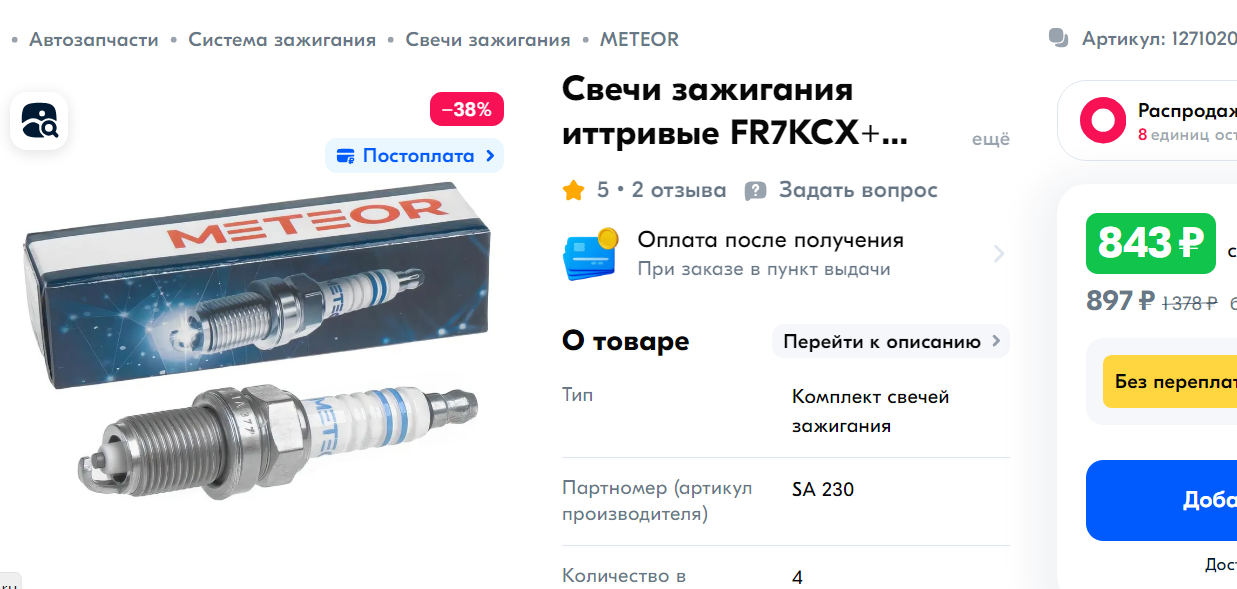Screen dimensions: 1237x589
Task: Open the Система зажигания breadcrumb
Action: (282, 39)
